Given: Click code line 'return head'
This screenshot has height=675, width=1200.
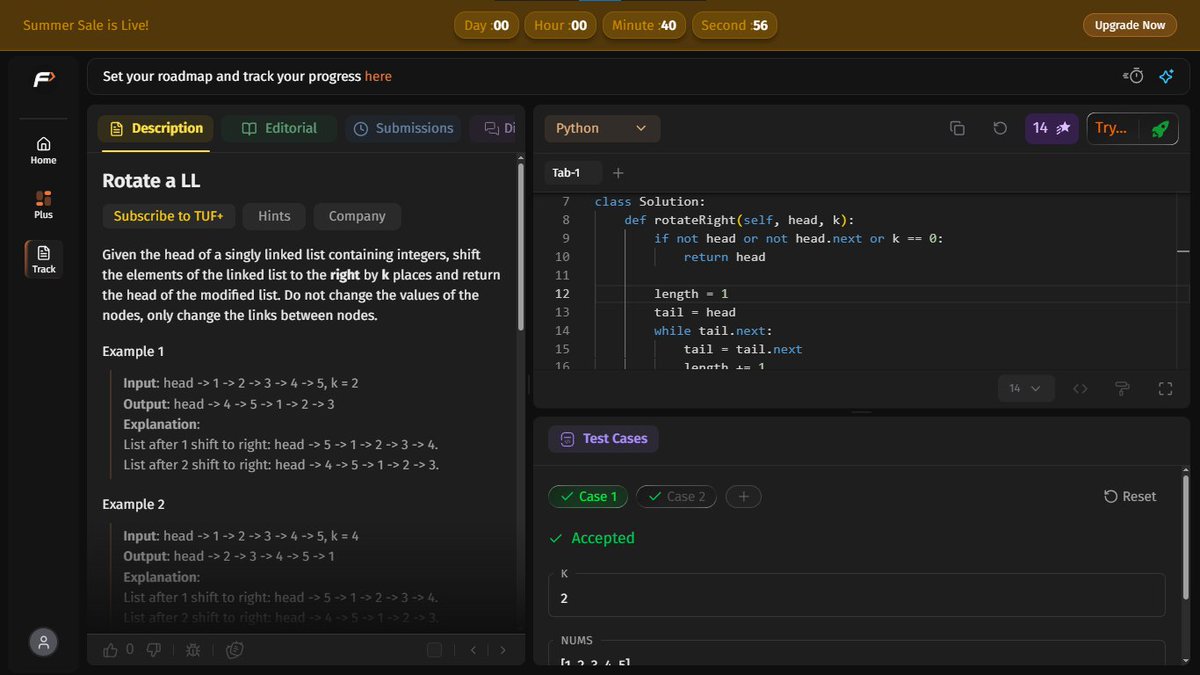Looking at the screenshot, I should click(x=725, y=257).
